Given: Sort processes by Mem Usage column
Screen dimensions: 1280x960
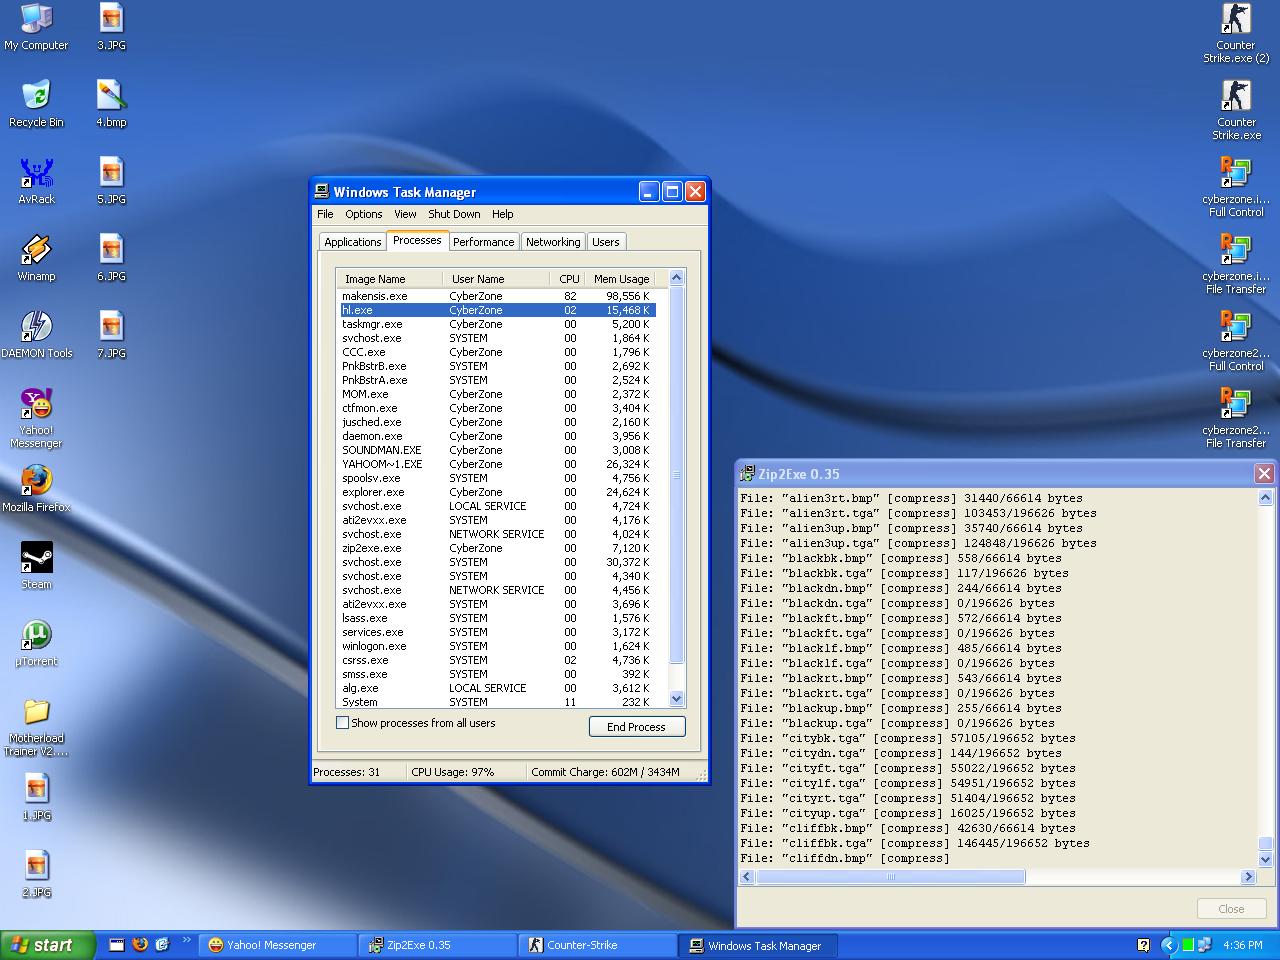Looking at the screenshot, I should (x=621, y=279).
